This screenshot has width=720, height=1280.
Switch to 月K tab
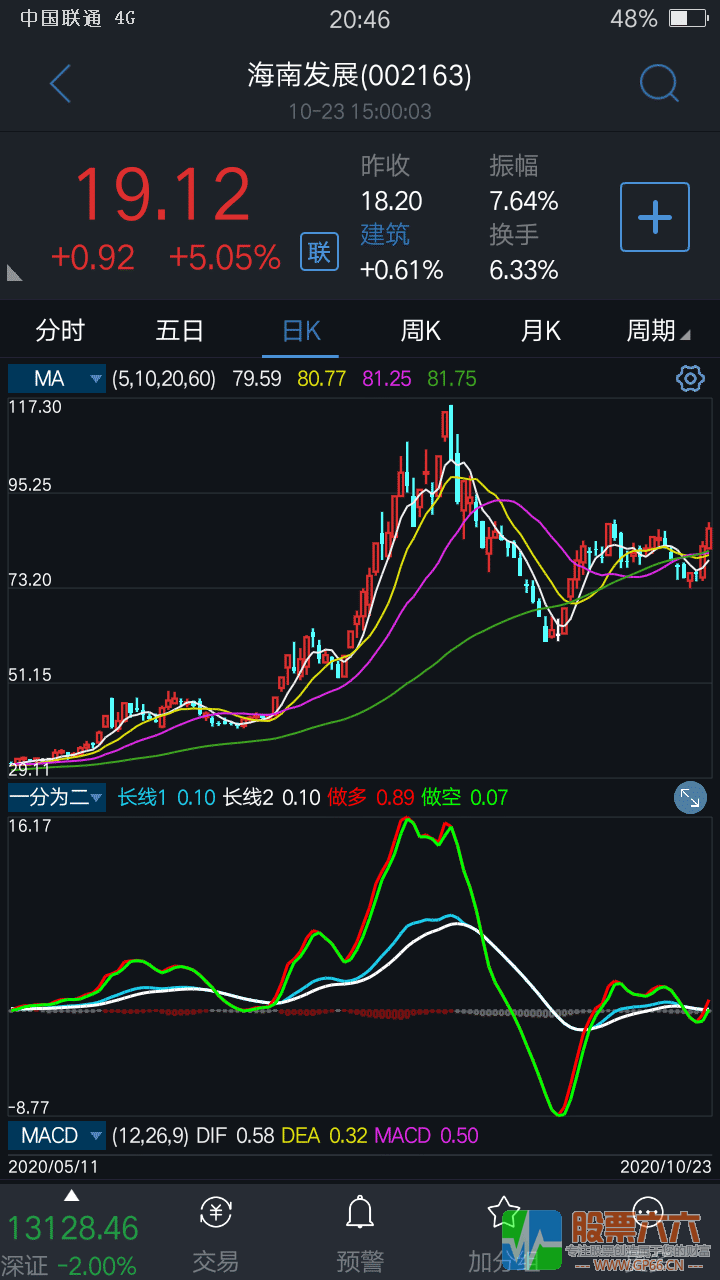(541, 330)
